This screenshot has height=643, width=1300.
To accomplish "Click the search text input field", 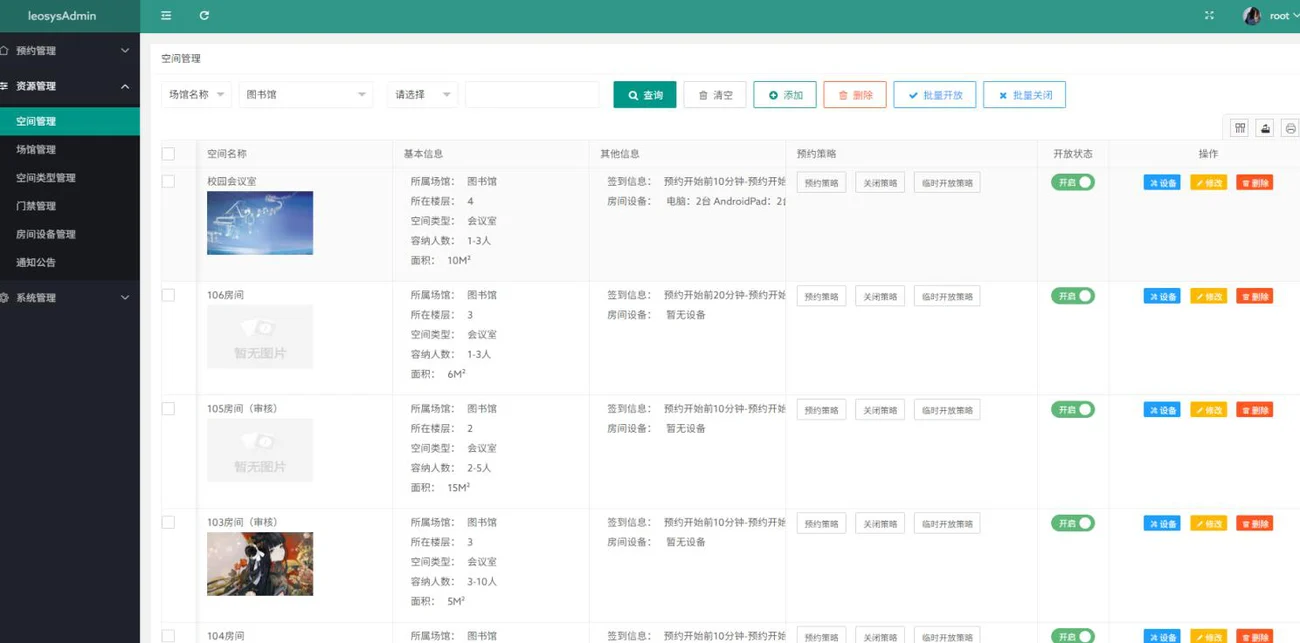I will coord(532,95).
